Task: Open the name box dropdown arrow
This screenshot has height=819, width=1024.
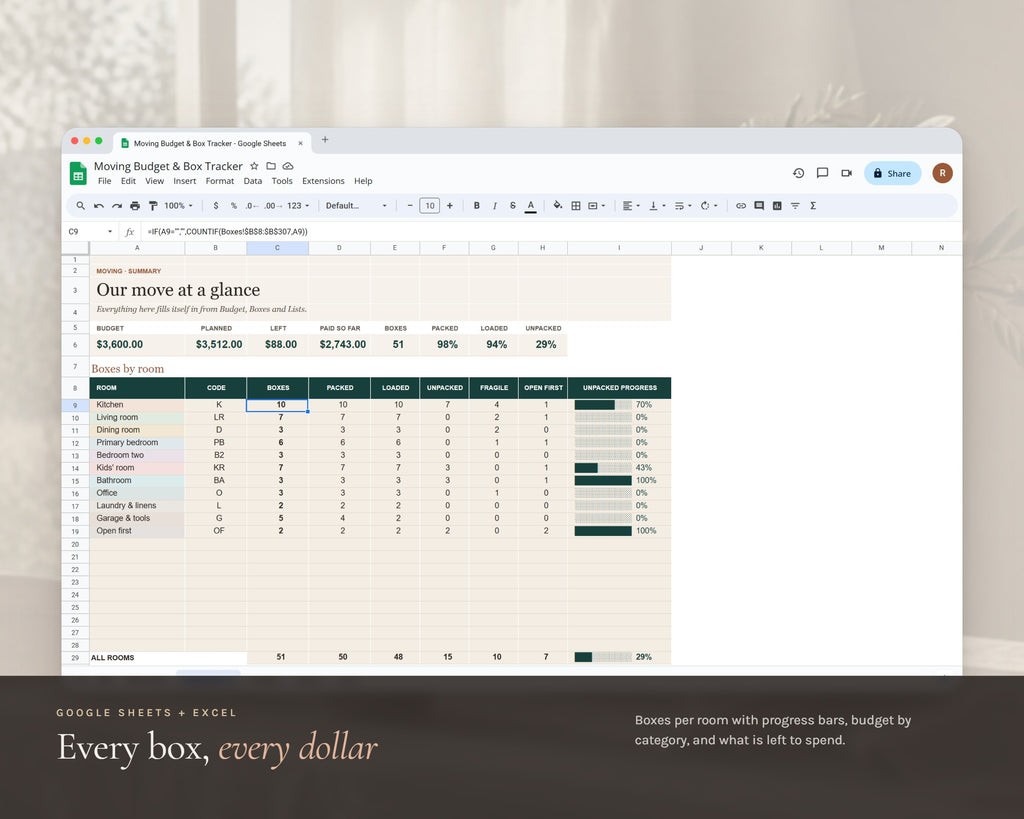Action: point(110,232)
